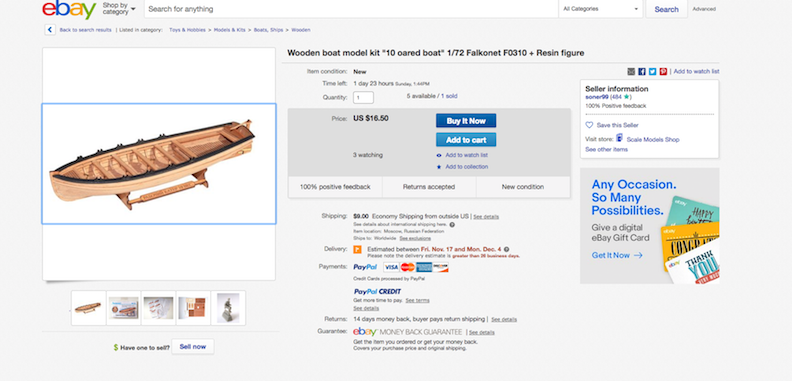Share the listing on Twitter
The width and height of the screenshot is (792, 381).
[x=652, y=72]
